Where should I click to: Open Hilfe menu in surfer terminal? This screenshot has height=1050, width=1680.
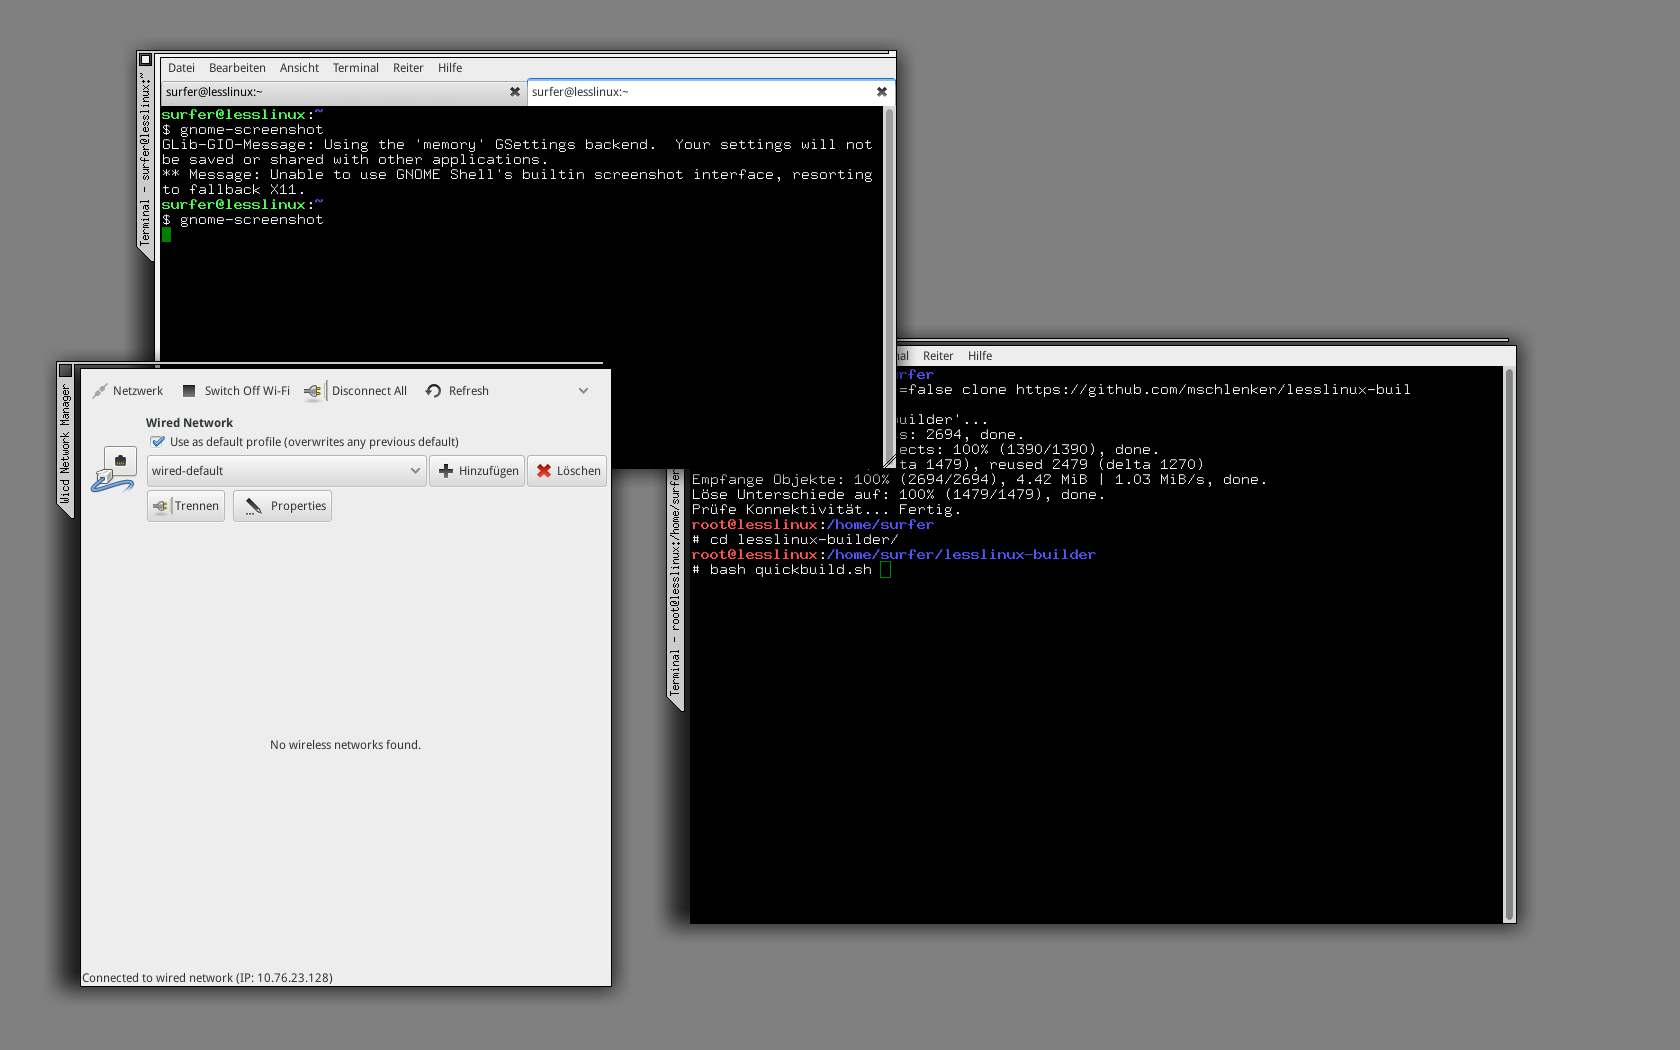(x=450, y=68)
